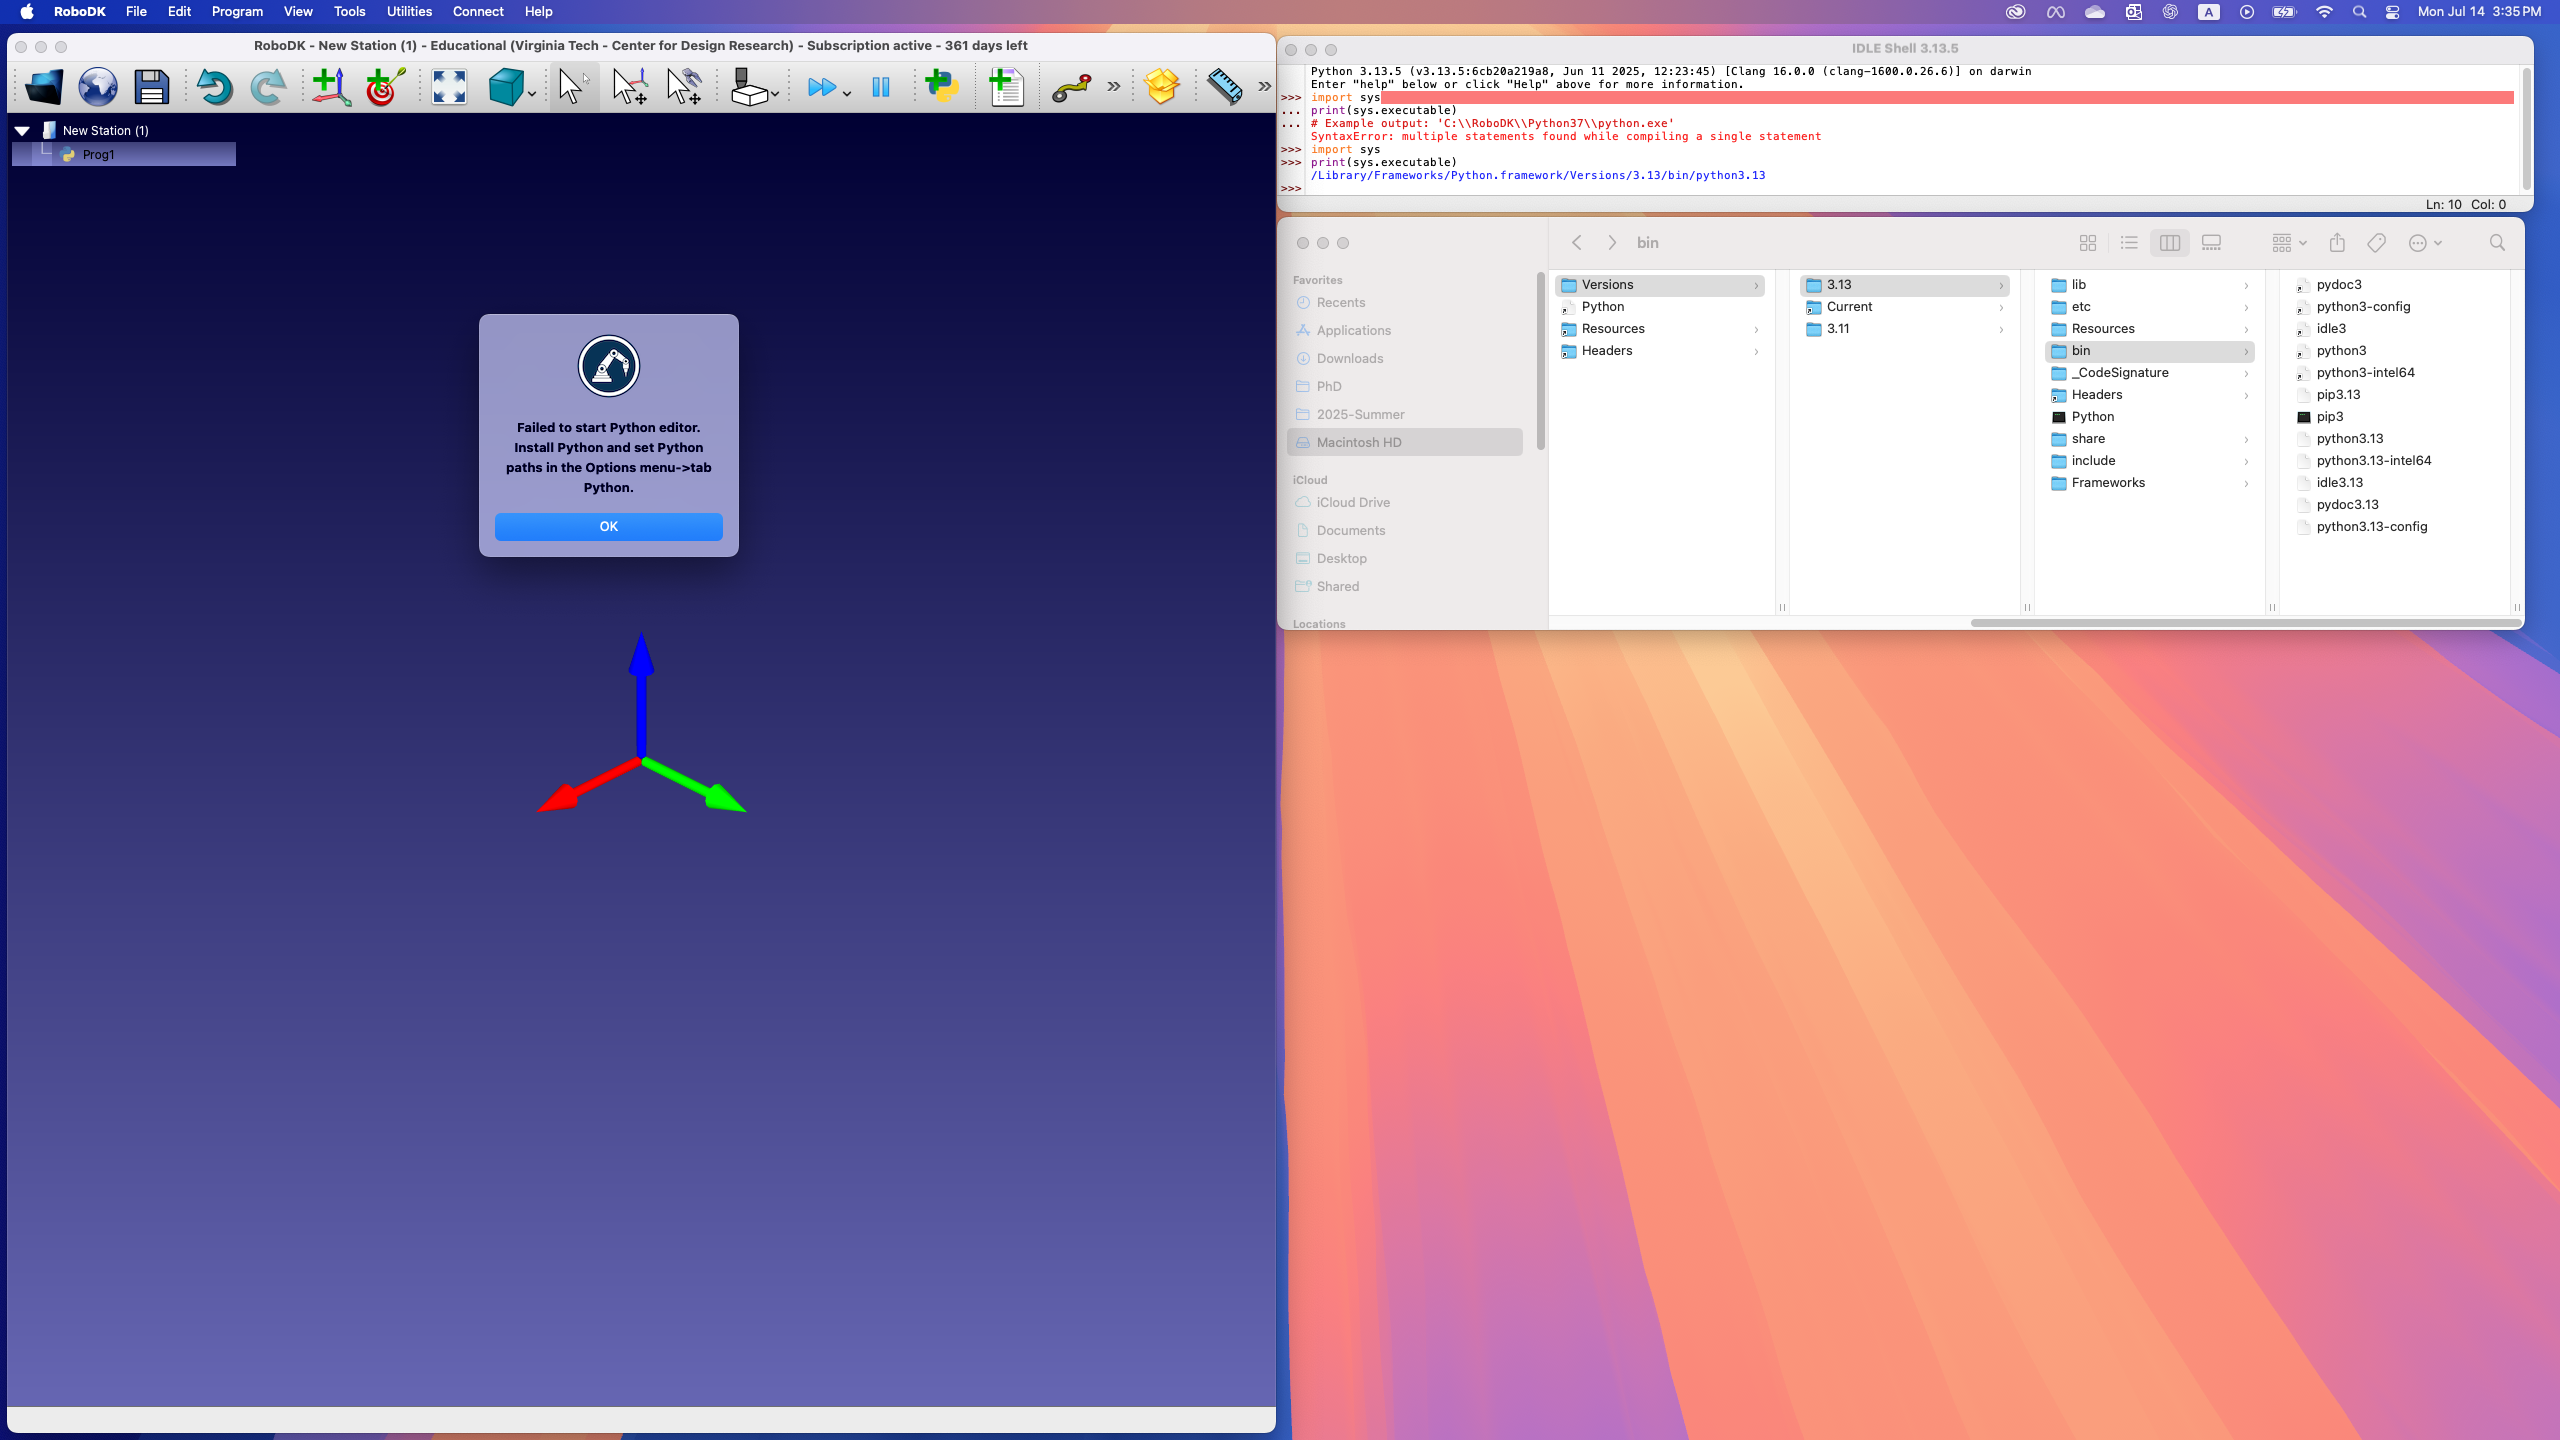Open the isometric view cube dropdown
The height and width of the screenshot is (1440, 2560).
click(x=532, y=94)
